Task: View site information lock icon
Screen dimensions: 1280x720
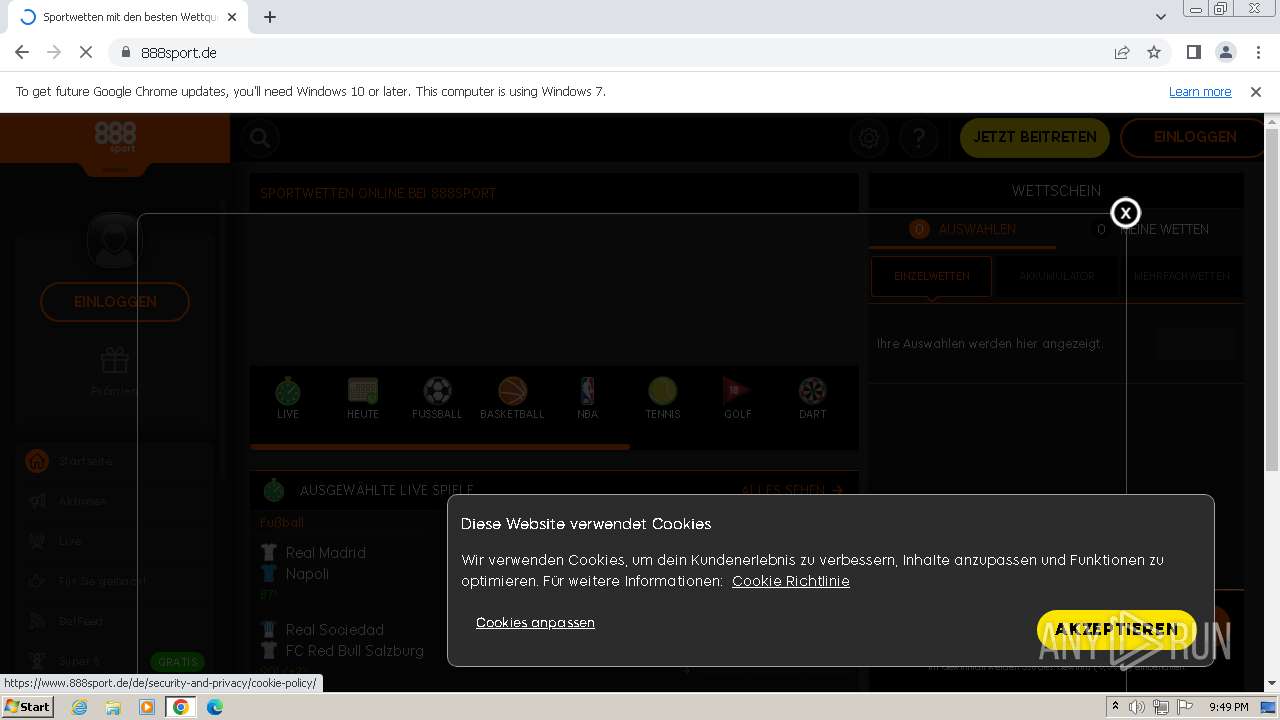Action: pos(125,53)
